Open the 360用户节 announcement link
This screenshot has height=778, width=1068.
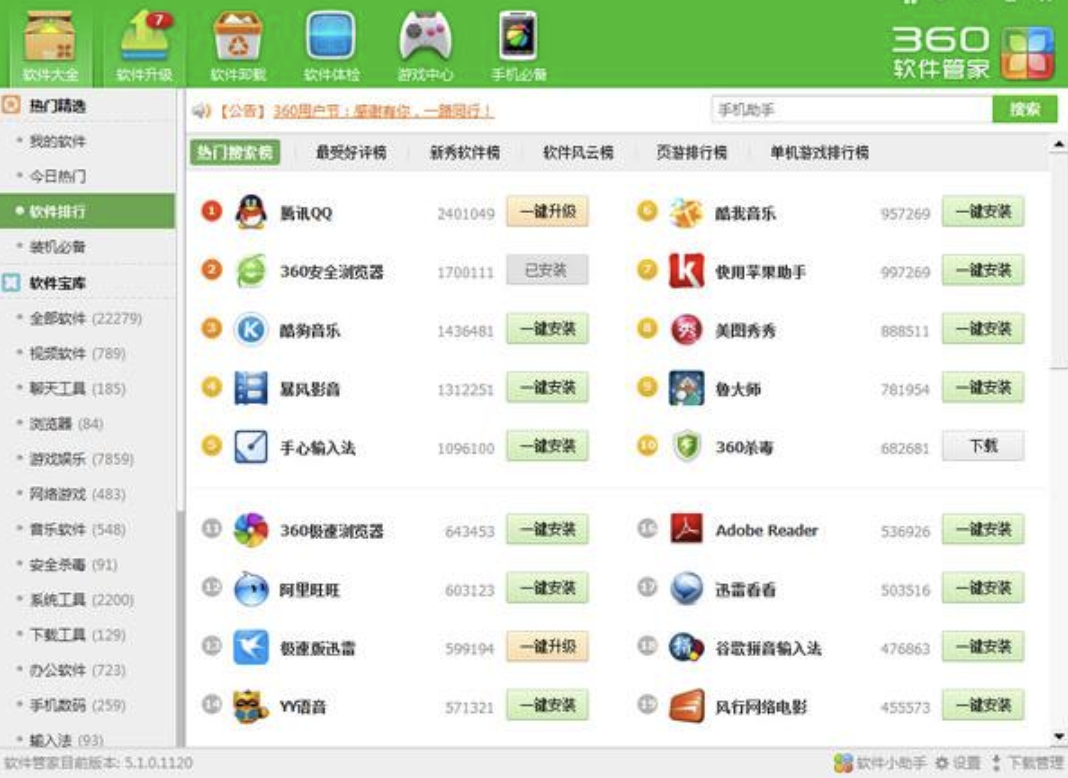point(383,111)
